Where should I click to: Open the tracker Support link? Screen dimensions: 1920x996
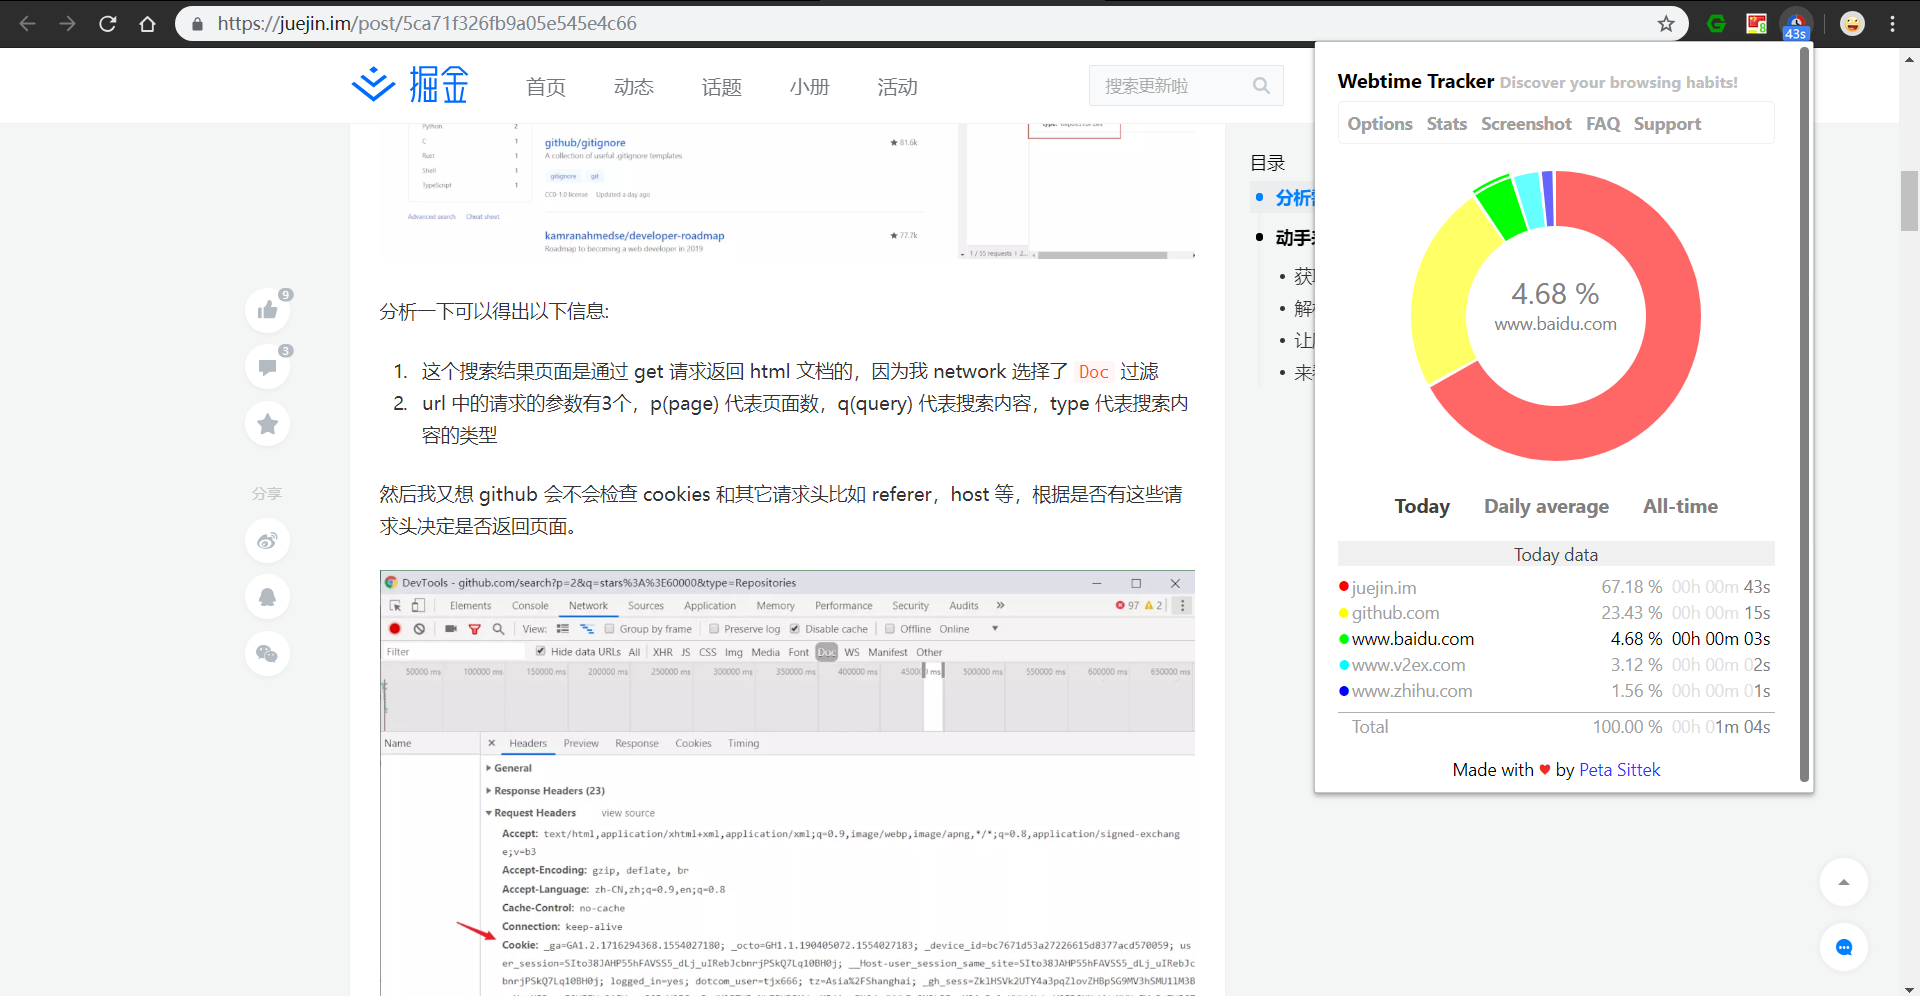coord(1667,124)
